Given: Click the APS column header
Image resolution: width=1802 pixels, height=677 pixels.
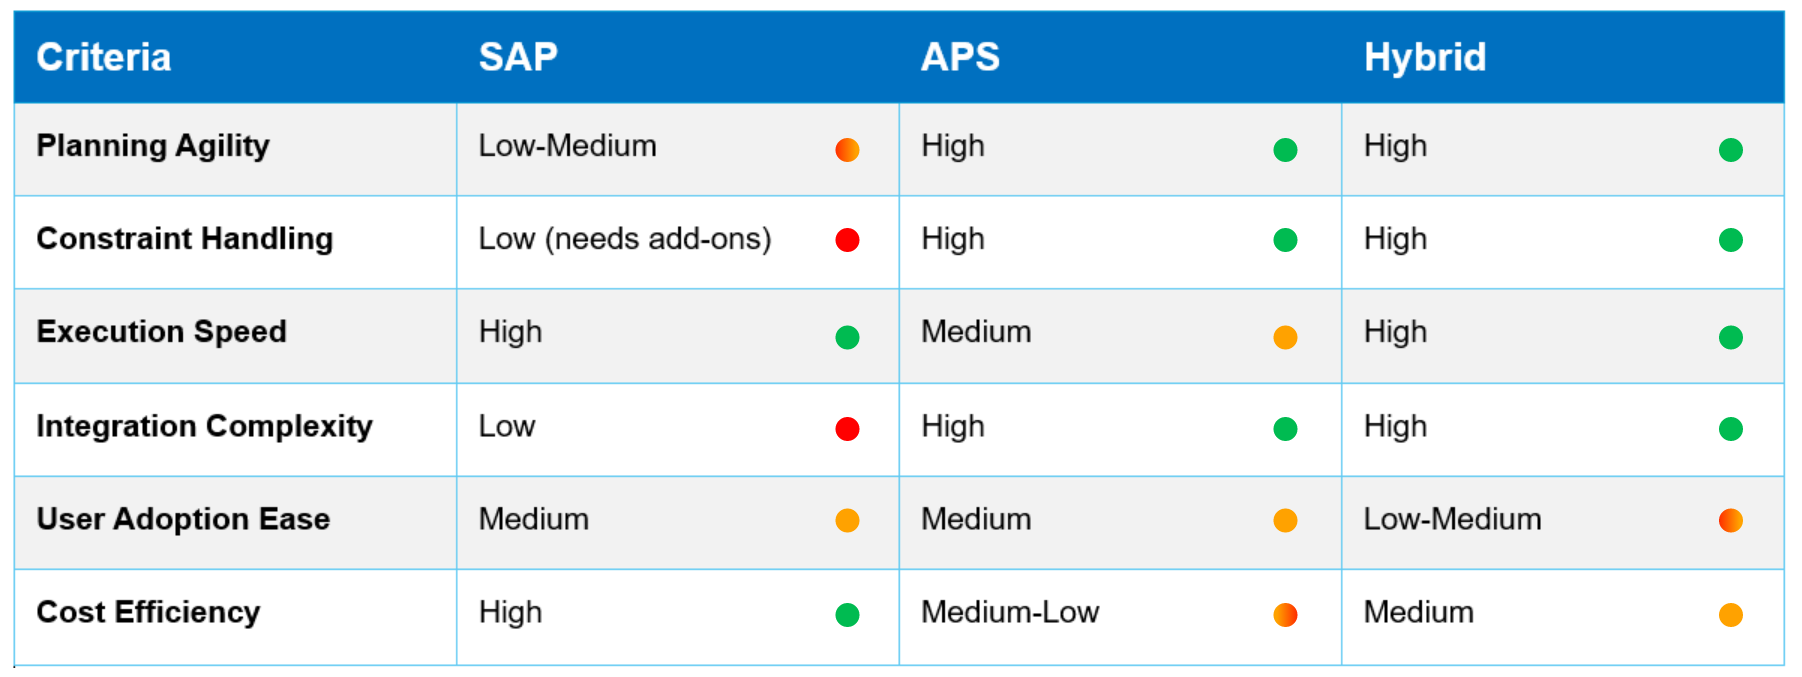Looking at the screenshot, I should click(960, 57).
